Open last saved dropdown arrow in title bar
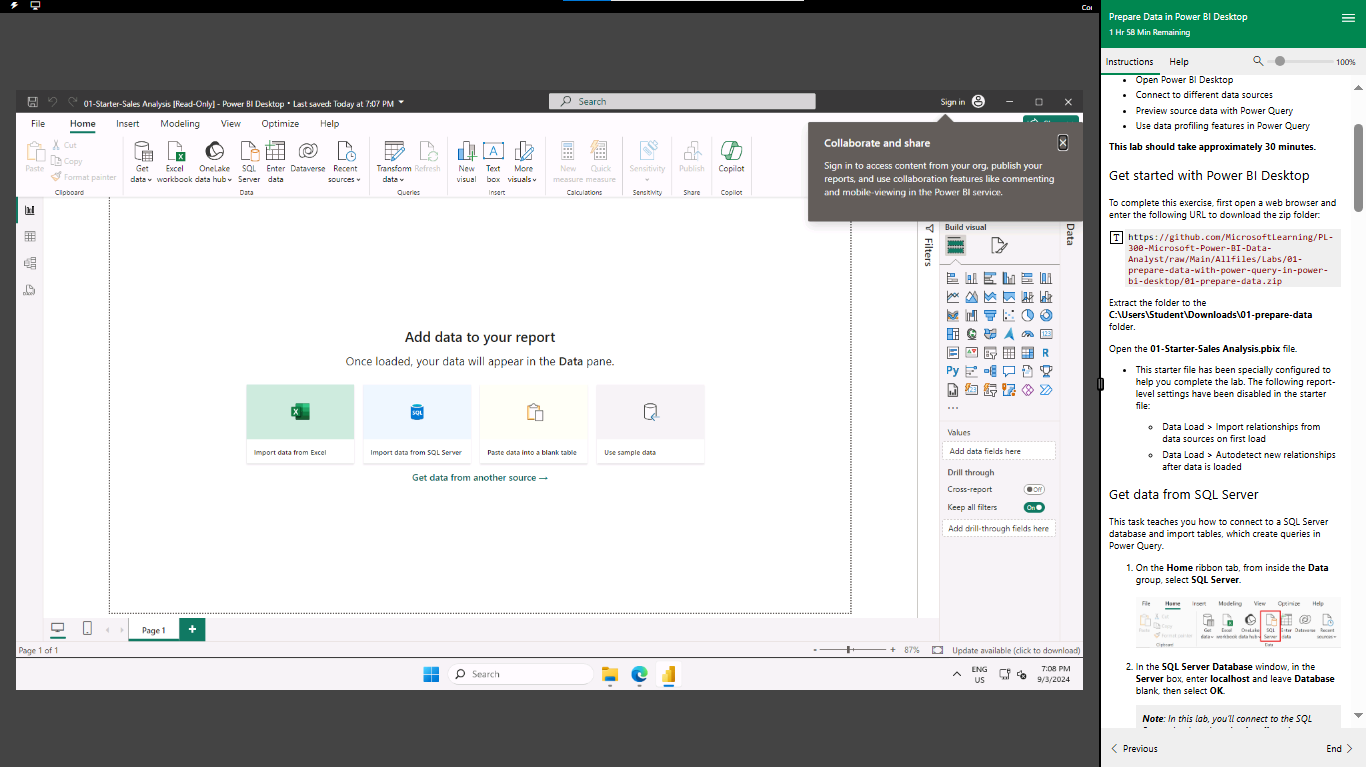The height and width of the screenshot is (767, 1366). (x=401, y=102)
